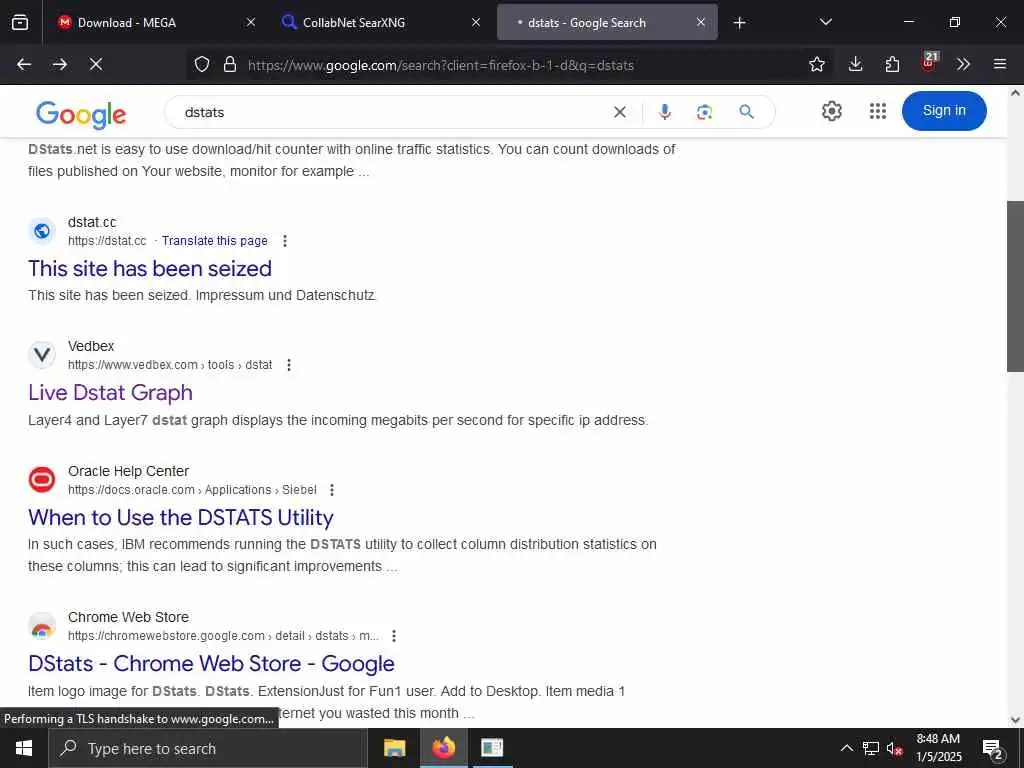Open Google quick settings gear

pos(831,111)
